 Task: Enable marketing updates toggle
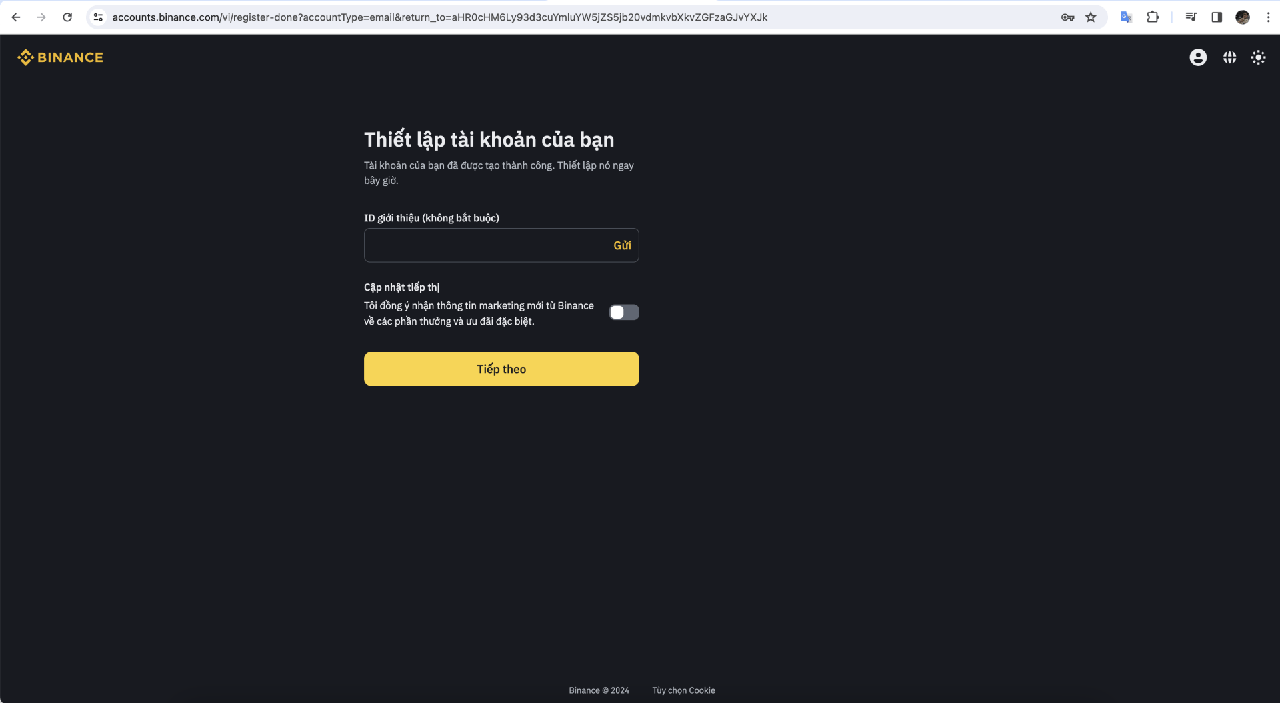[x=624, y=312]
